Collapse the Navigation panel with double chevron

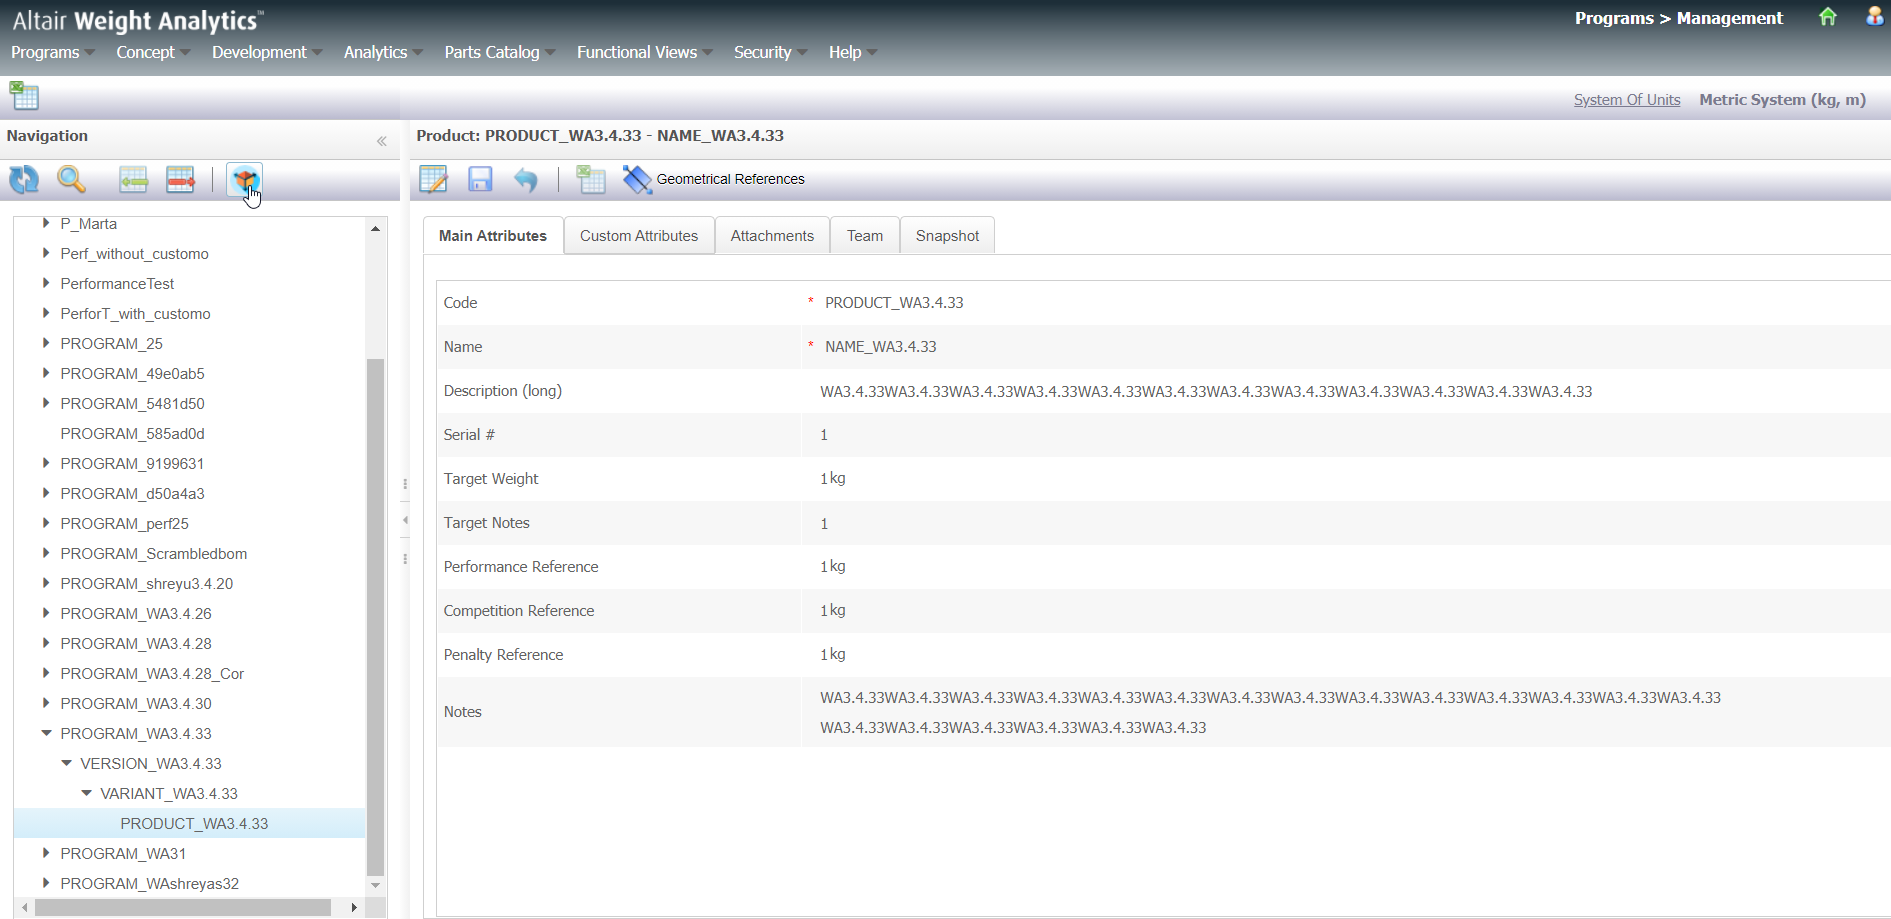point(381,141)
